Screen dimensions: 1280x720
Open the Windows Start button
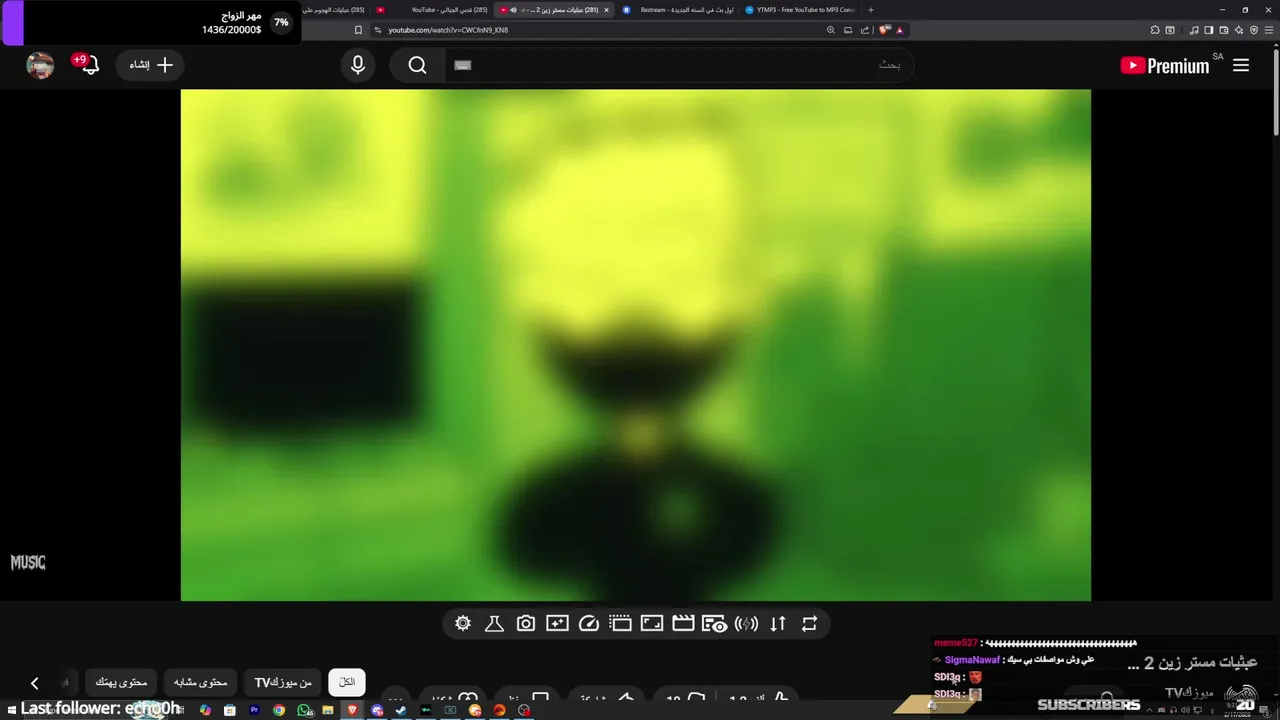(12, 710)
